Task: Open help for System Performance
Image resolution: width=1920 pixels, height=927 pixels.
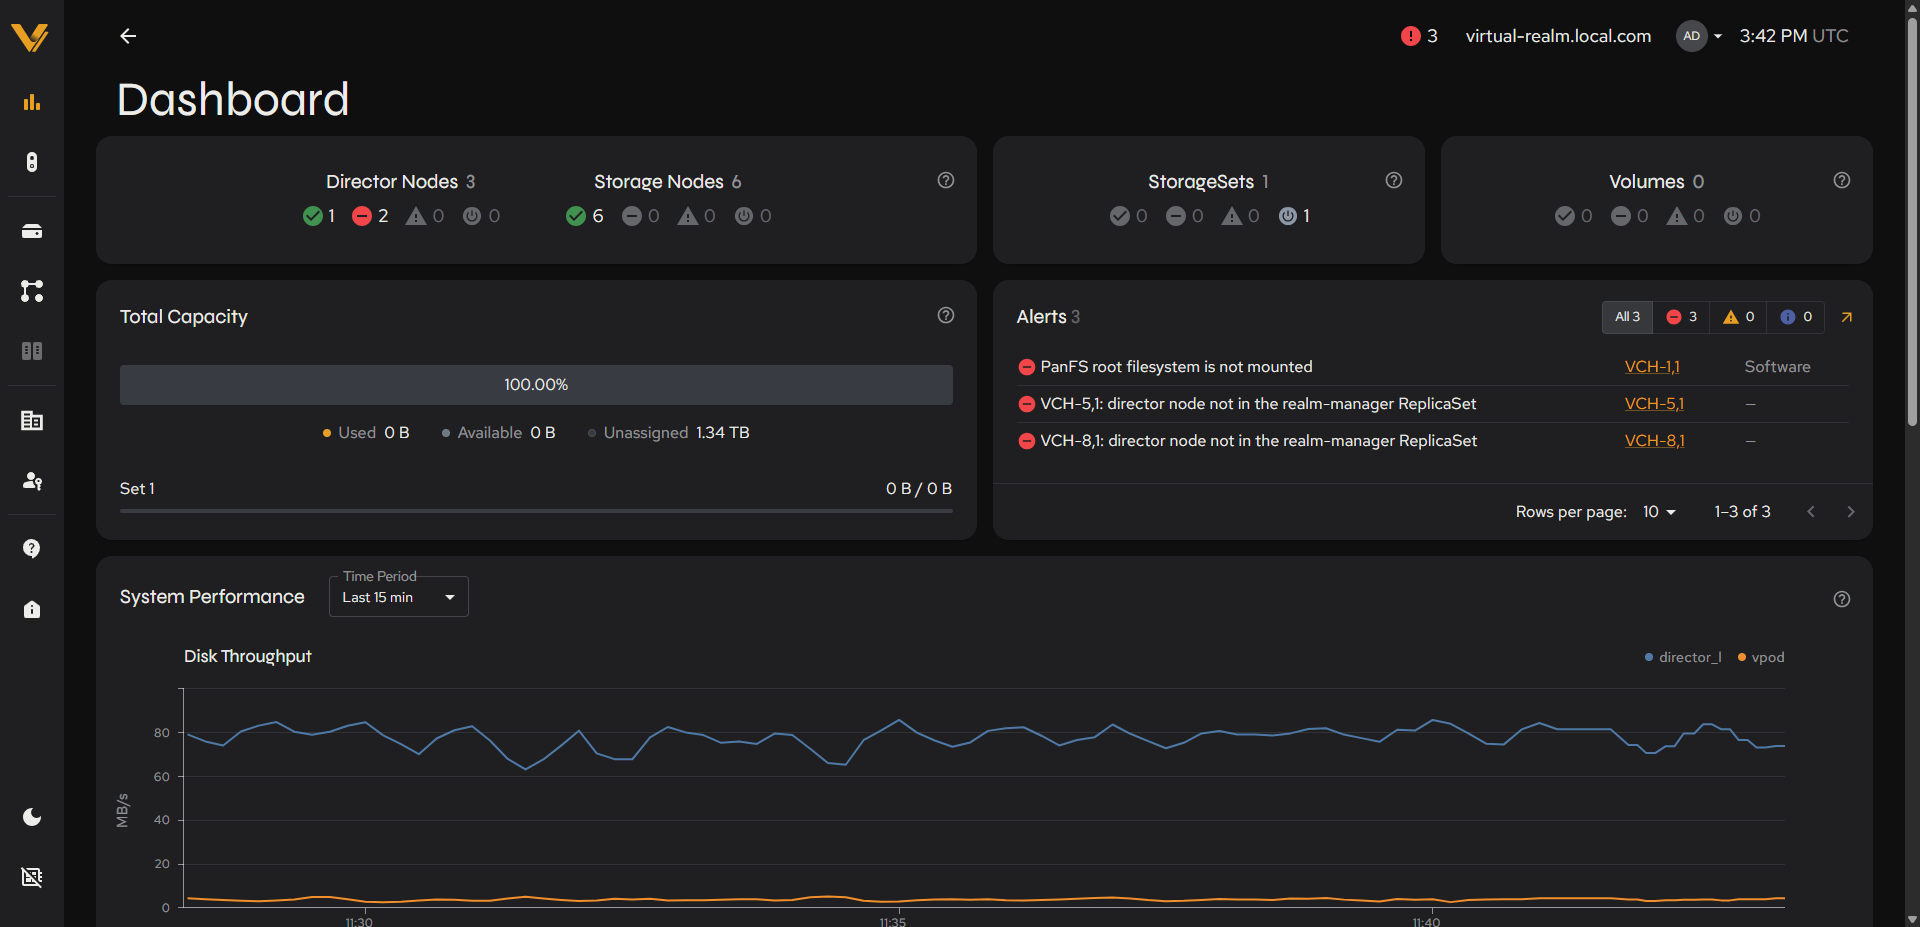Action: pyautogui.click(x=1842, y=599)
